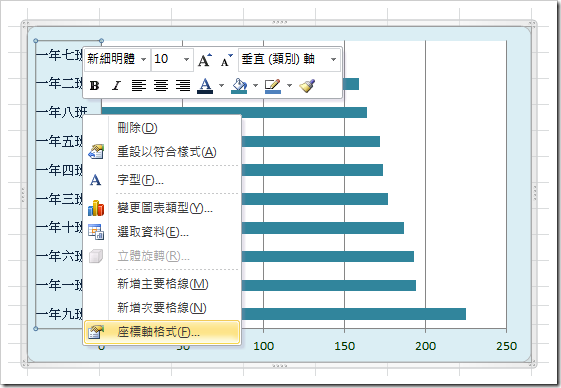Click horizontal axis value 150
The height and width of the screenshot is (388, 561).
(x=345, y=346)
